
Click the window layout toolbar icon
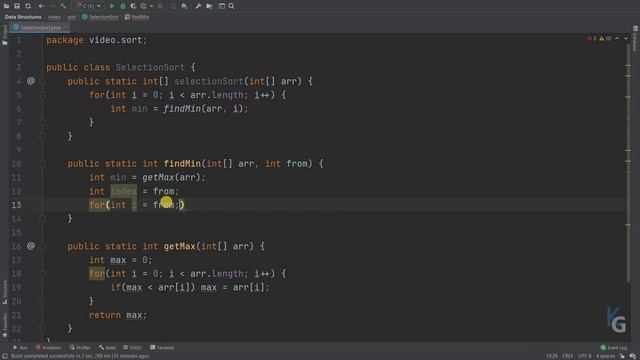222,6
